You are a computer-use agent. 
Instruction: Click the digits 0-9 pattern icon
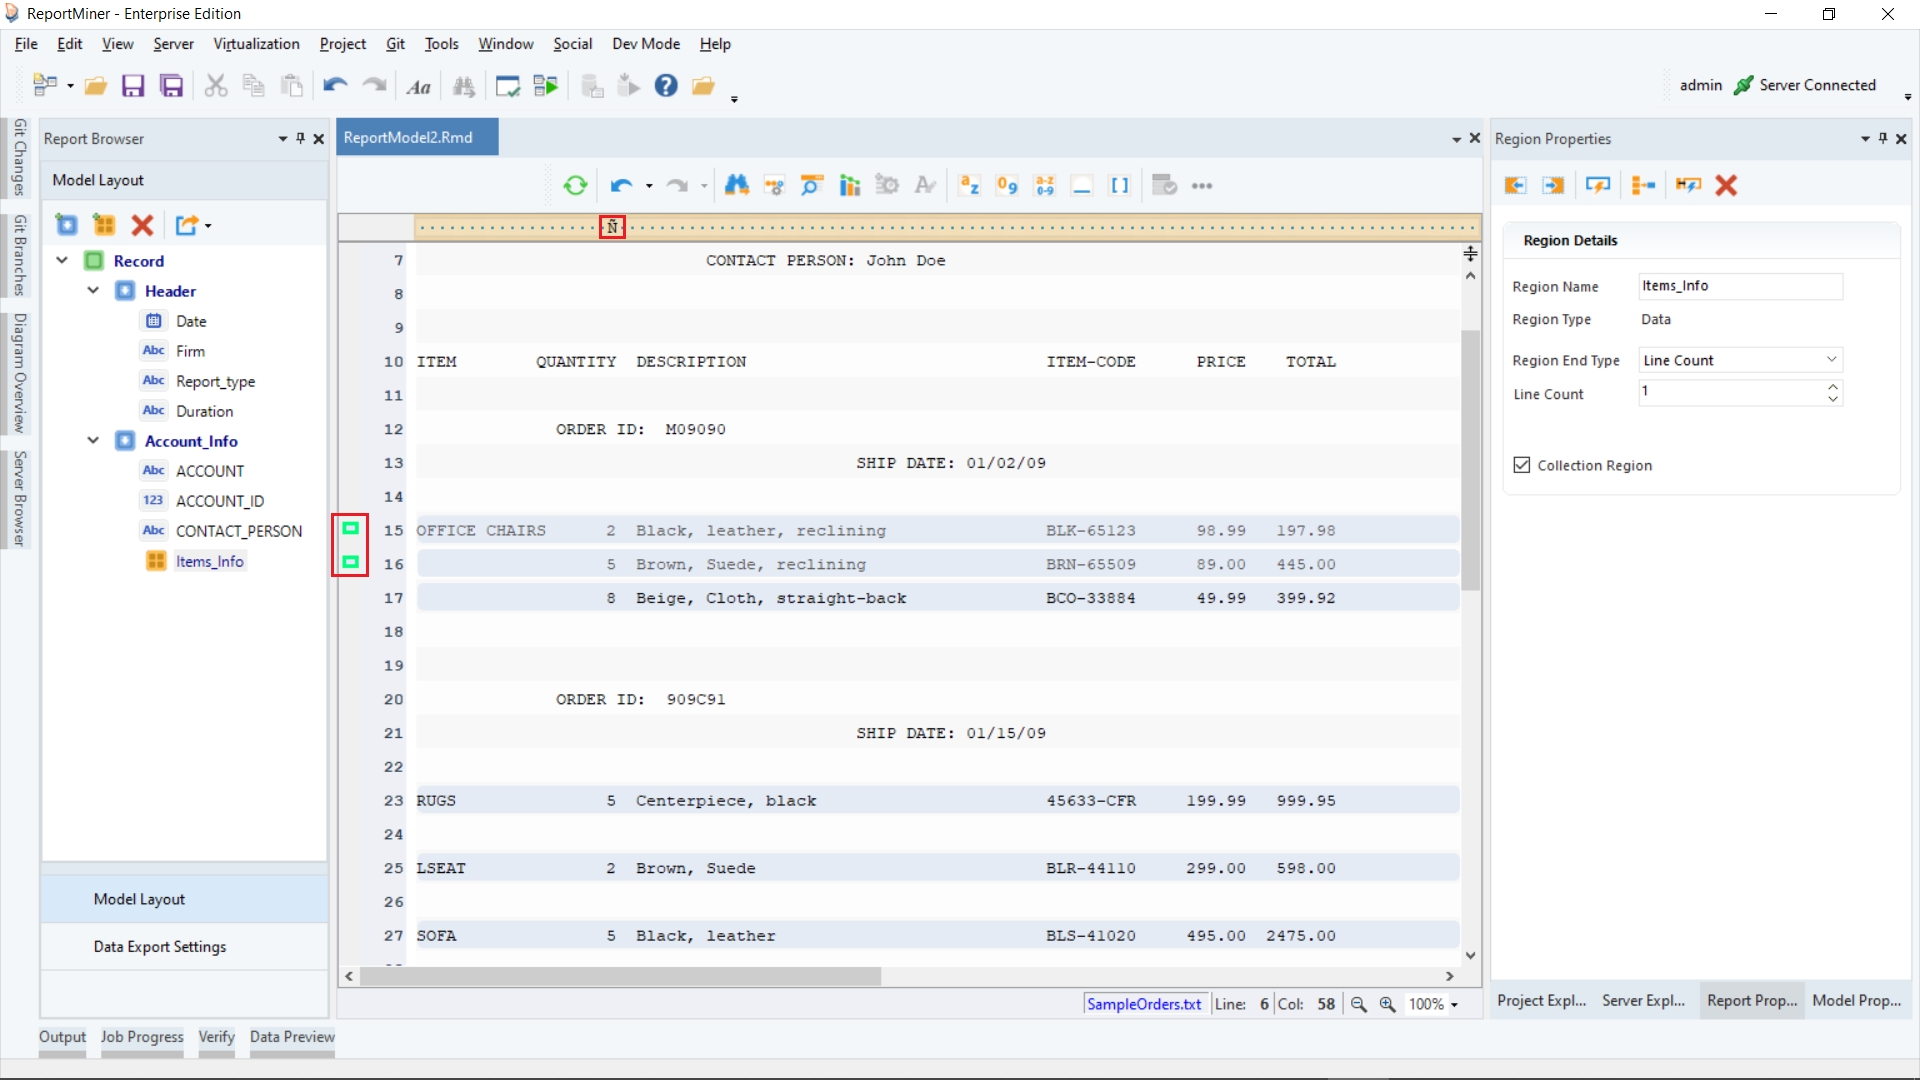pyautogui.click(x=1007, y=186)
